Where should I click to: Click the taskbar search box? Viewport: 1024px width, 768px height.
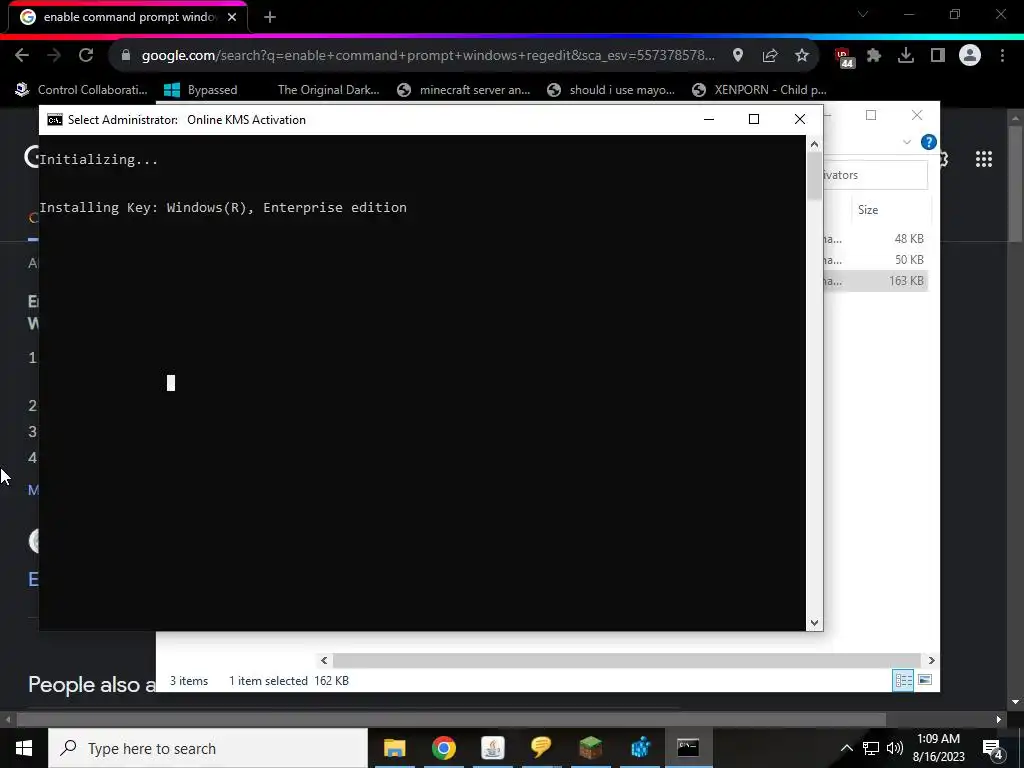click(208, 748)
